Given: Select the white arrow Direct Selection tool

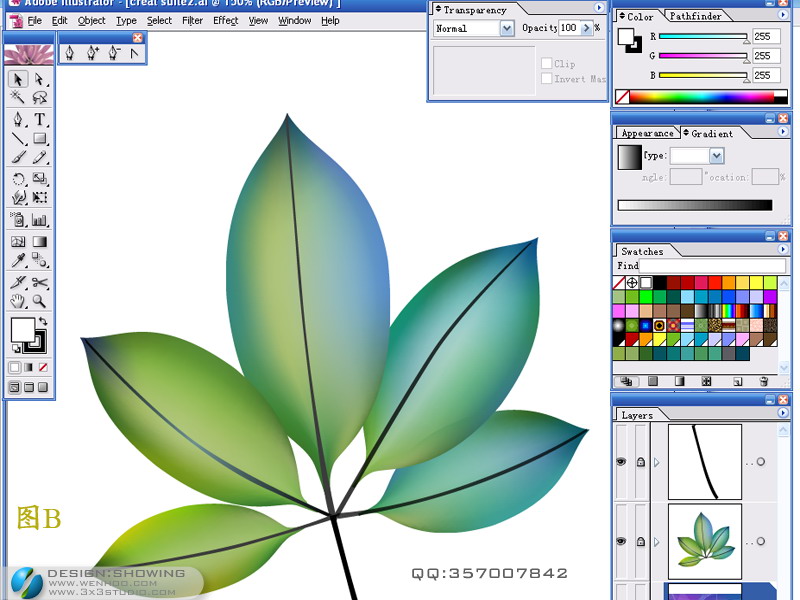Looking at the screenshot, I should (x=39, y=79).
